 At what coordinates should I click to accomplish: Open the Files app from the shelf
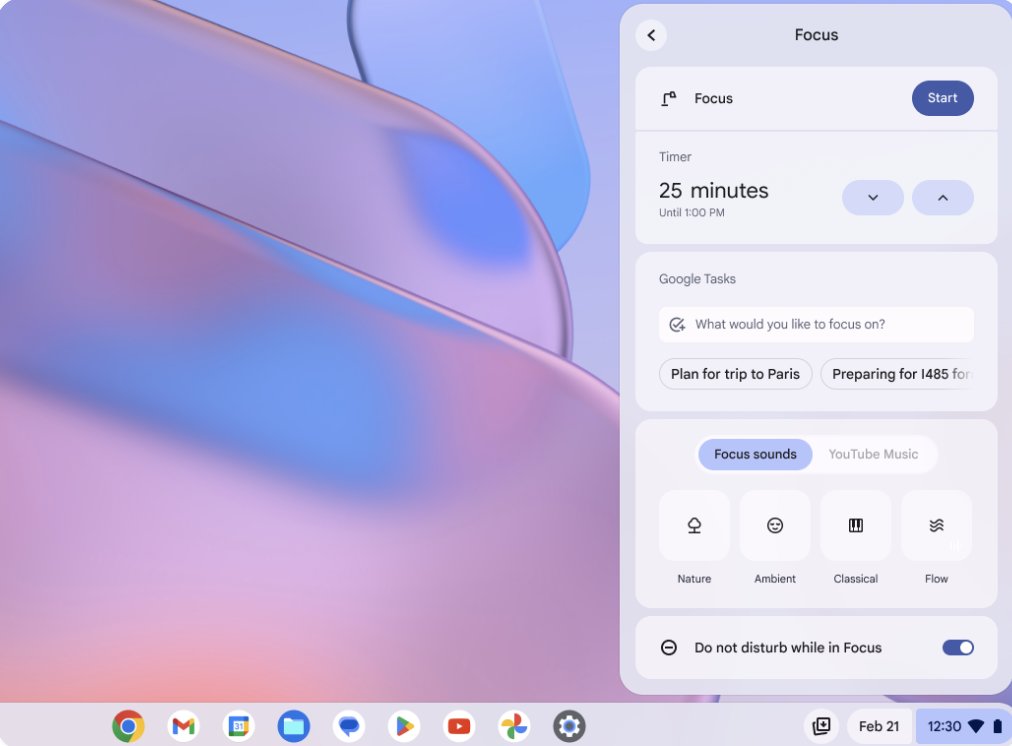(294, 726)
